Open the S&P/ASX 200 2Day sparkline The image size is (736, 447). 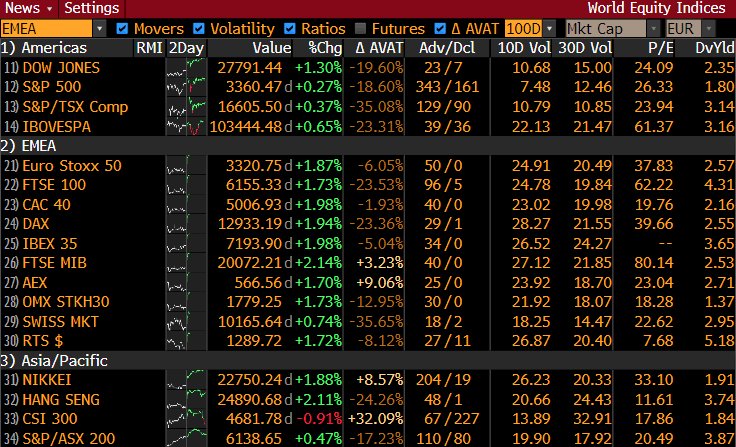pos(186,438)
